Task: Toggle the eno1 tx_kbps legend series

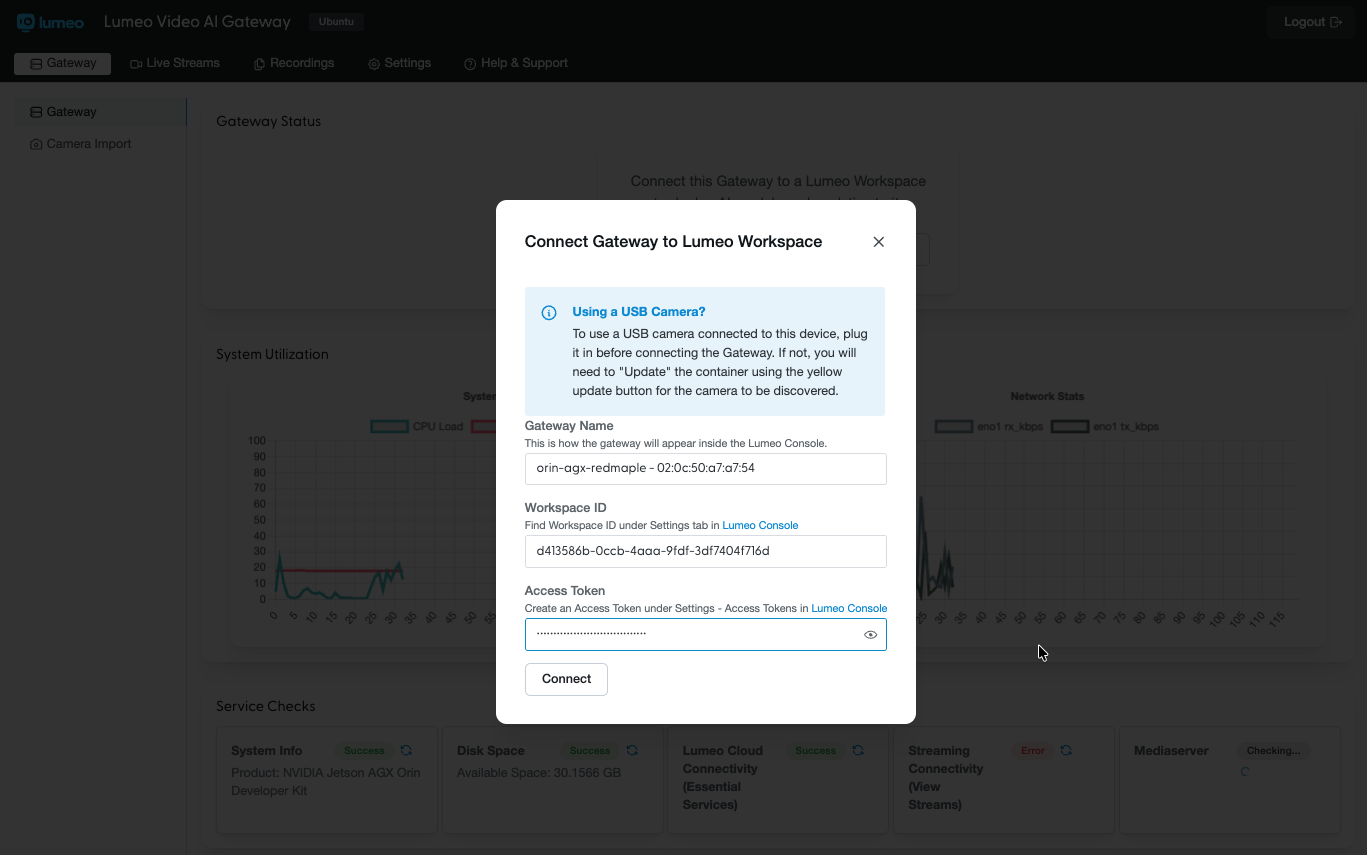Action: click(1105, 427)
